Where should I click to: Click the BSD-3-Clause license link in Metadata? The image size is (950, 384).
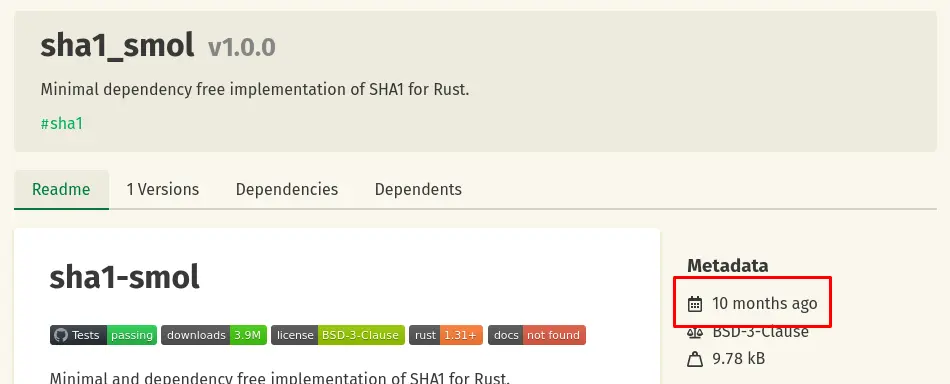[760, 332]
